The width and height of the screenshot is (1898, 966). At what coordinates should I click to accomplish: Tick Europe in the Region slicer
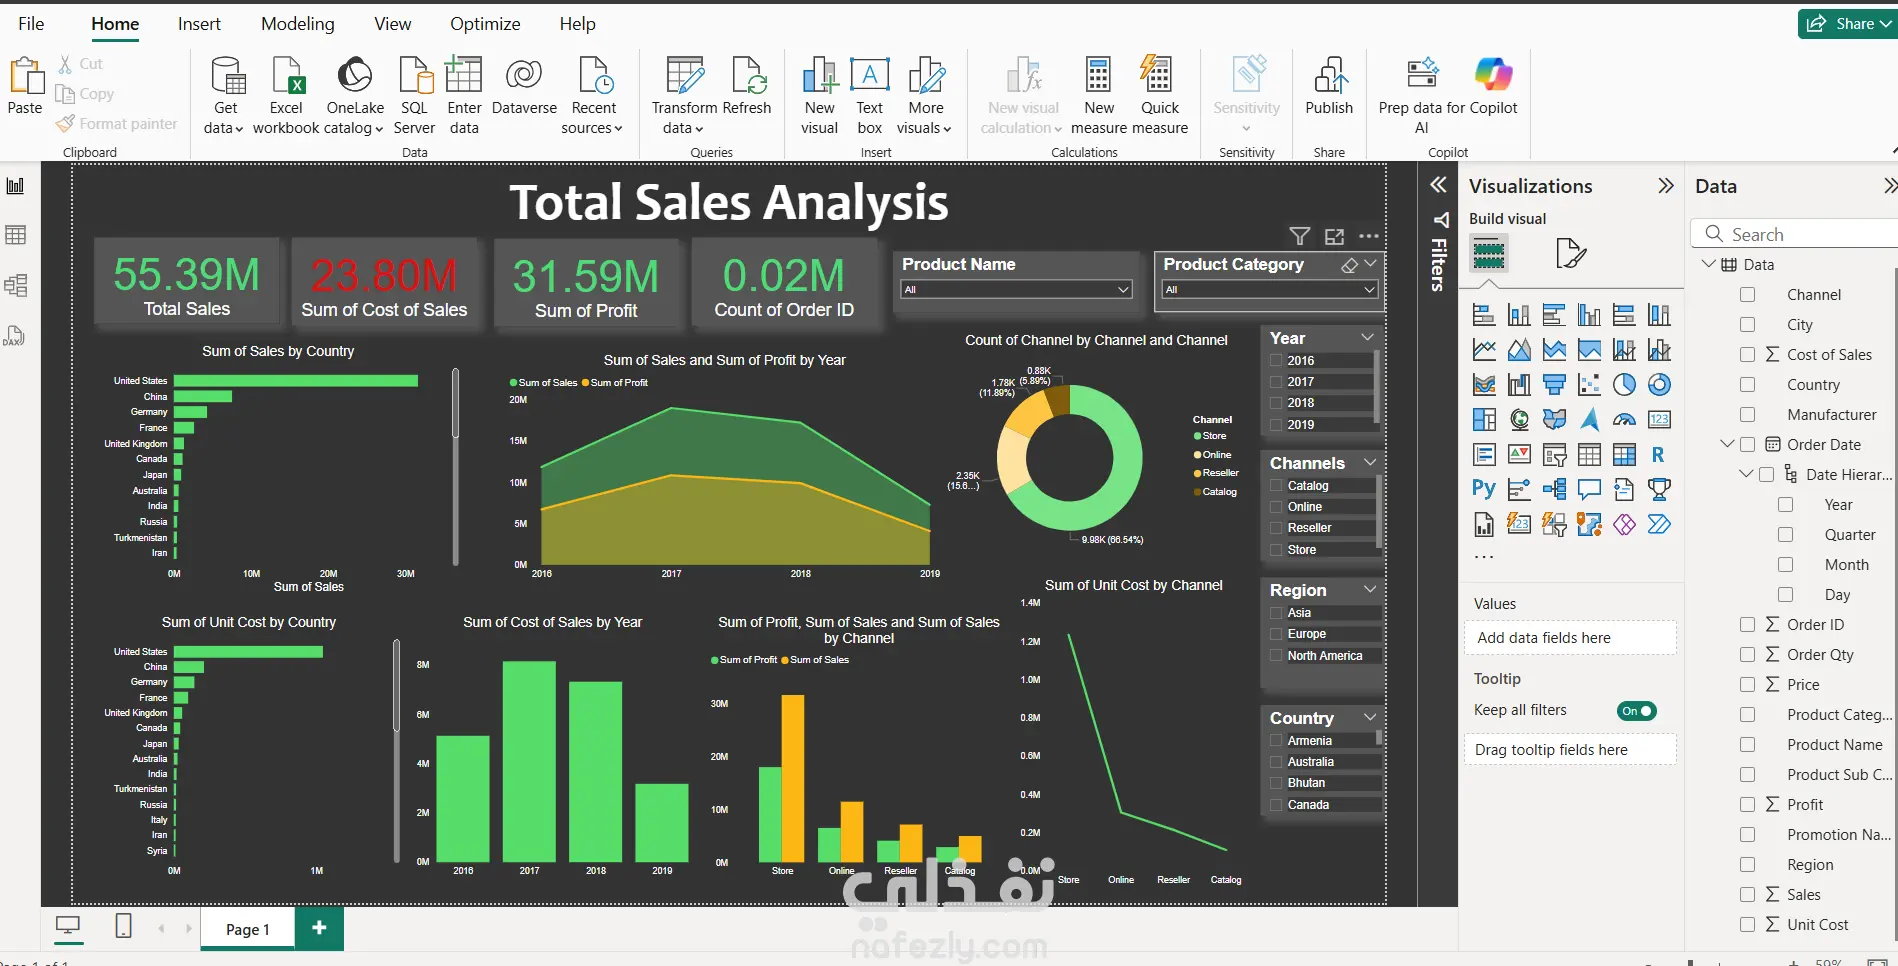[x=1276, y=634]
